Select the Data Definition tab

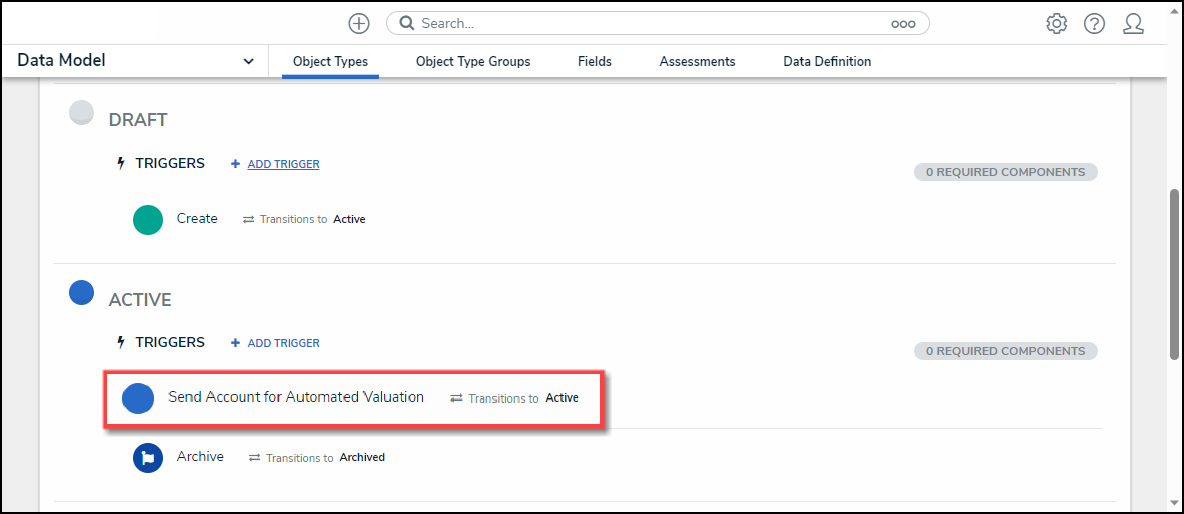(x=827, y=62)
